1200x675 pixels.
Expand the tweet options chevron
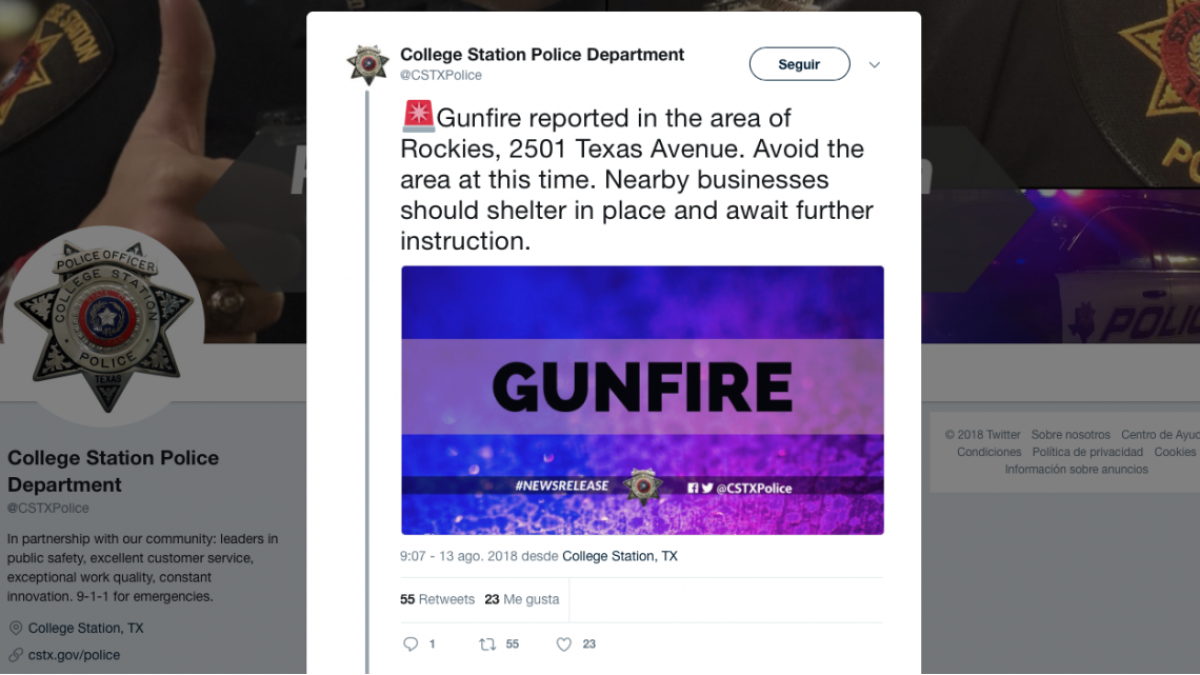pyautogui.click(x=874, y=65)
